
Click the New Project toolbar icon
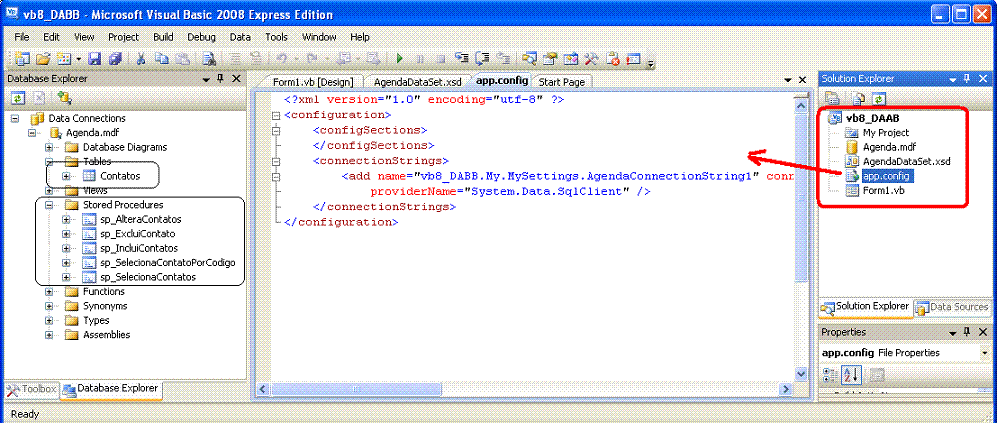point(22,59)
